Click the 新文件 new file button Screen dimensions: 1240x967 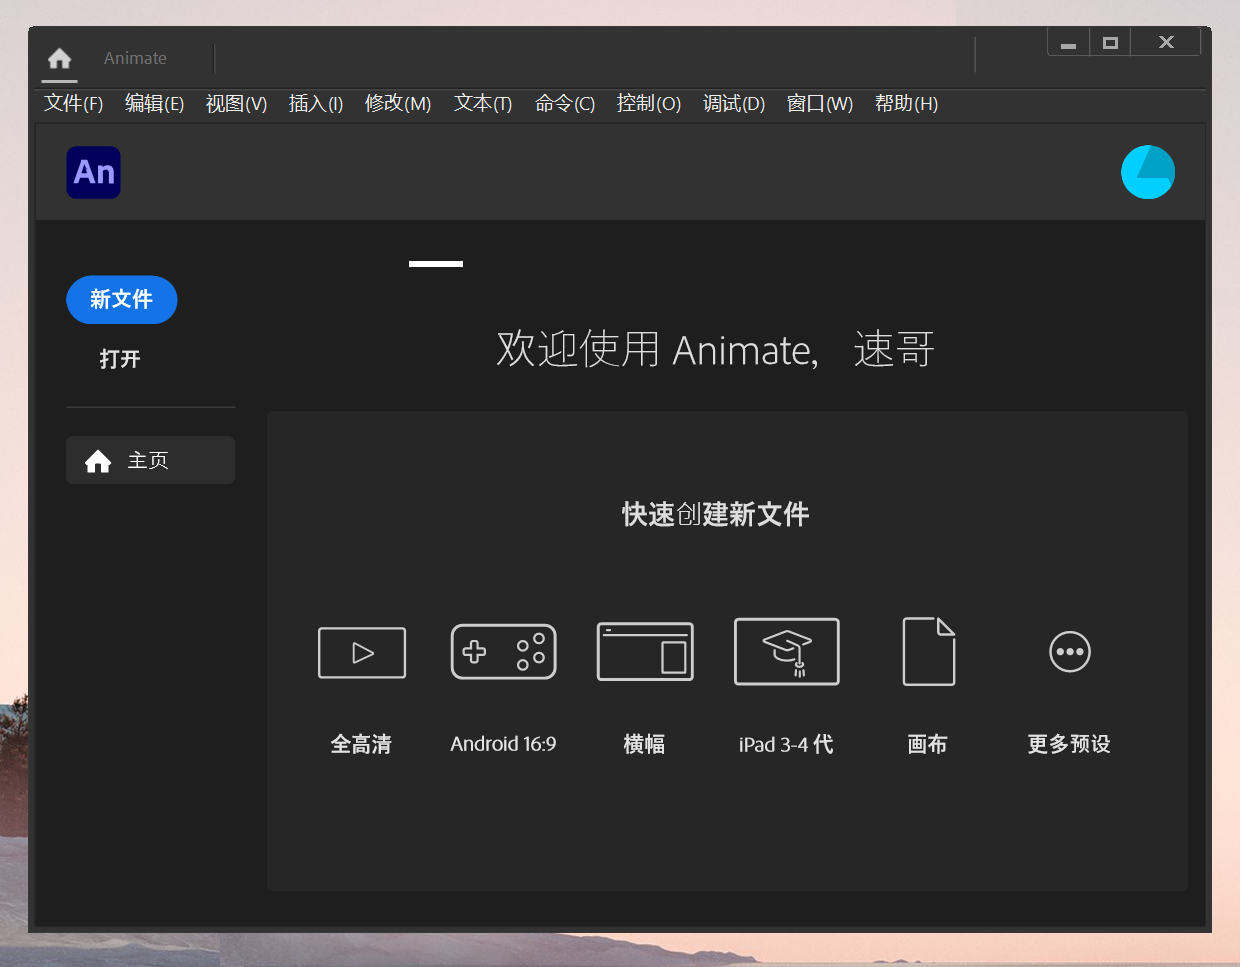(x=121, y=300)
